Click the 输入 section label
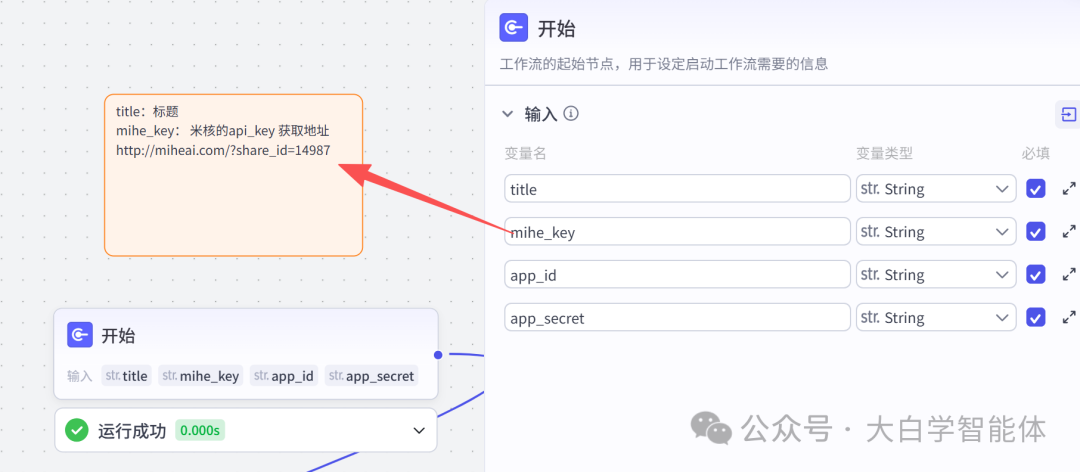1080x472 pixels. 541,114
